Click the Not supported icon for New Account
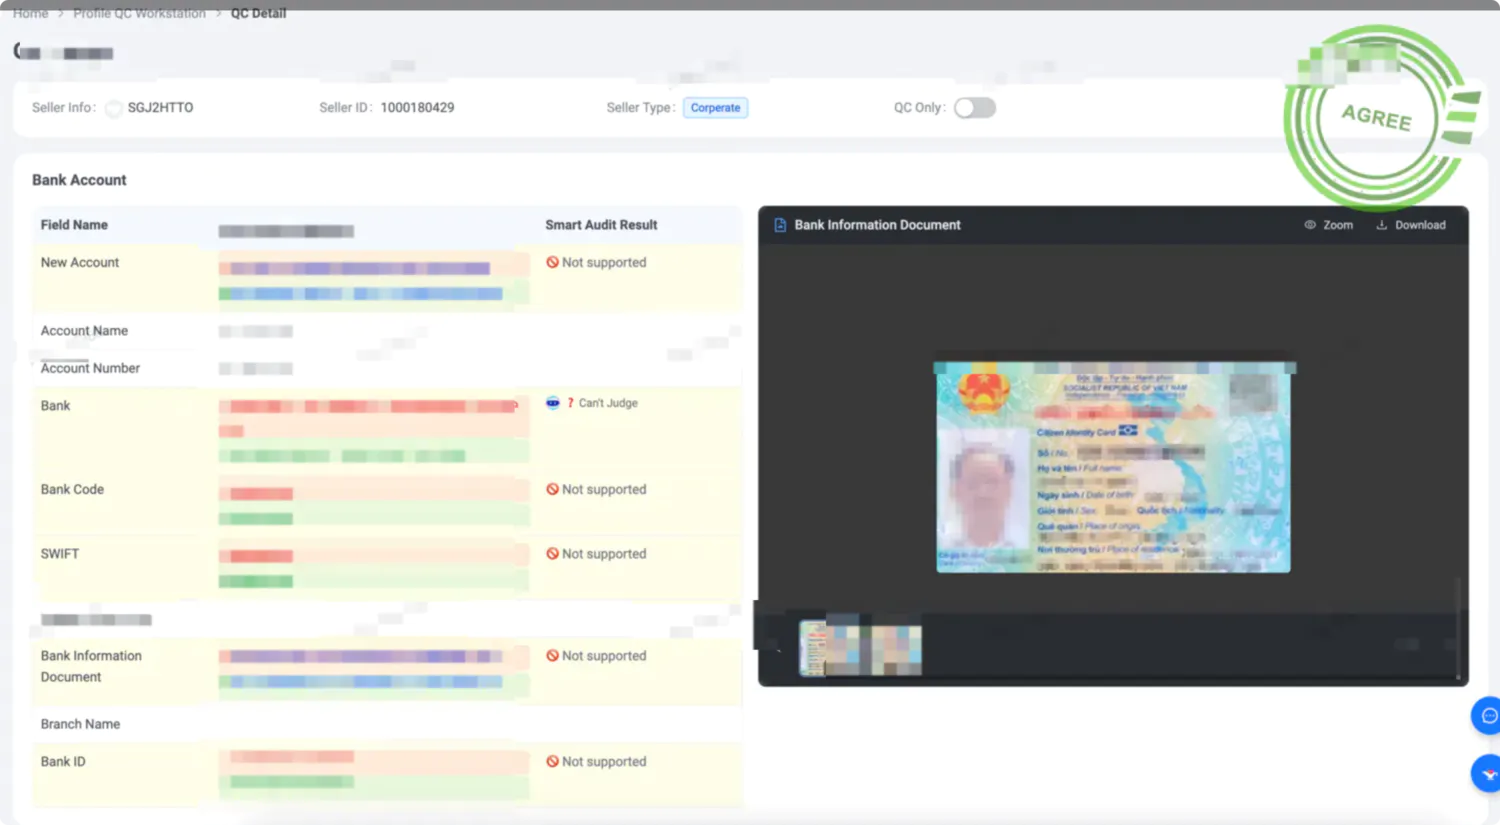The image size is (1500, 825). (552, 262)
